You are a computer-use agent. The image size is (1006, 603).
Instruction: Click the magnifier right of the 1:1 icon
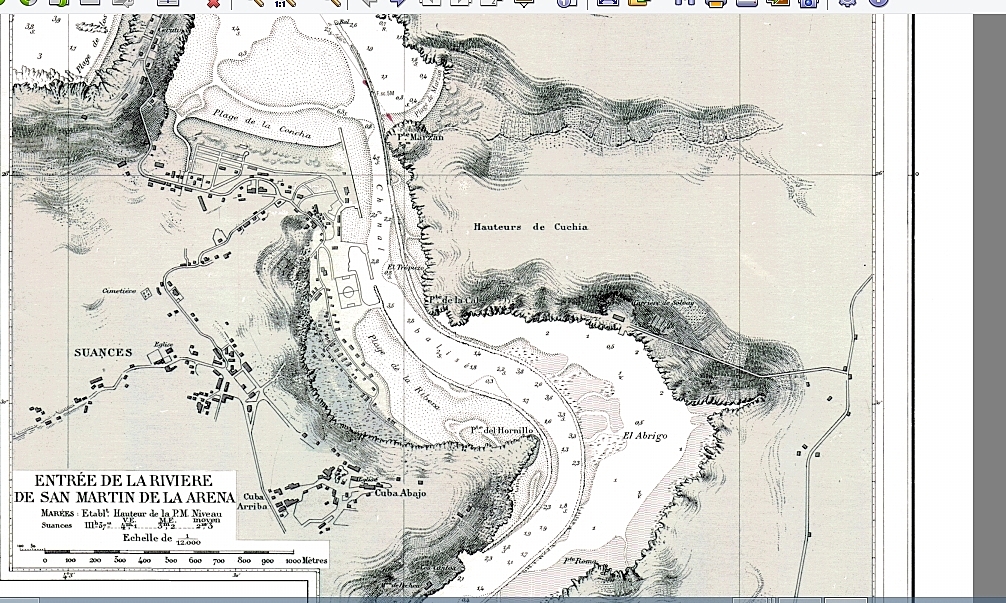[x=332, y=3]
